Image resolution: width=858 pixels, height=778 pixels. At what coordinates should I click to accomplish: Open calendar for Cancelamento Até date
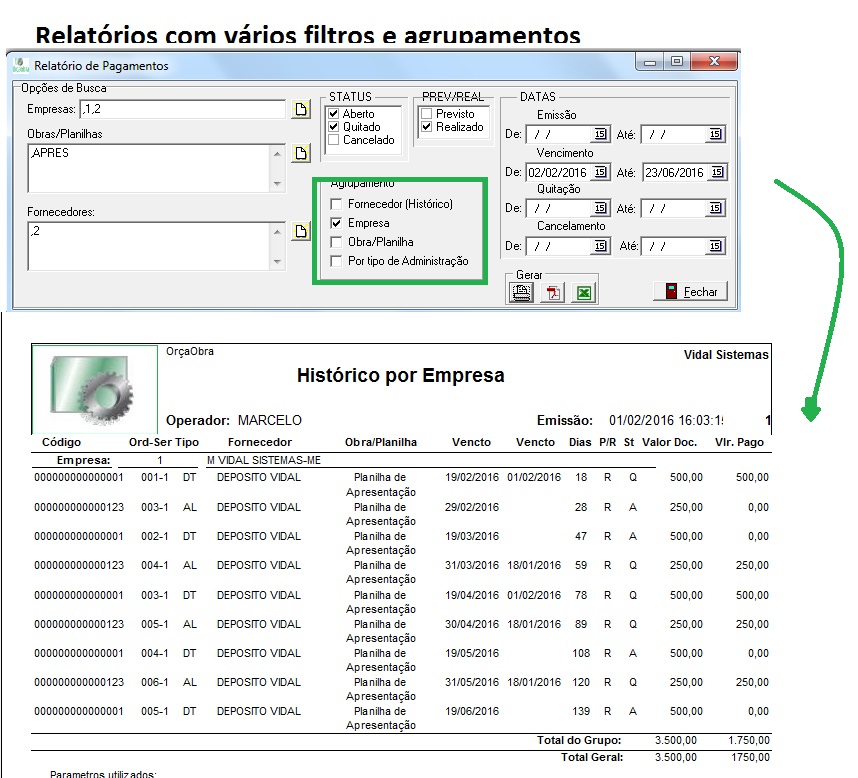(716, 246)
